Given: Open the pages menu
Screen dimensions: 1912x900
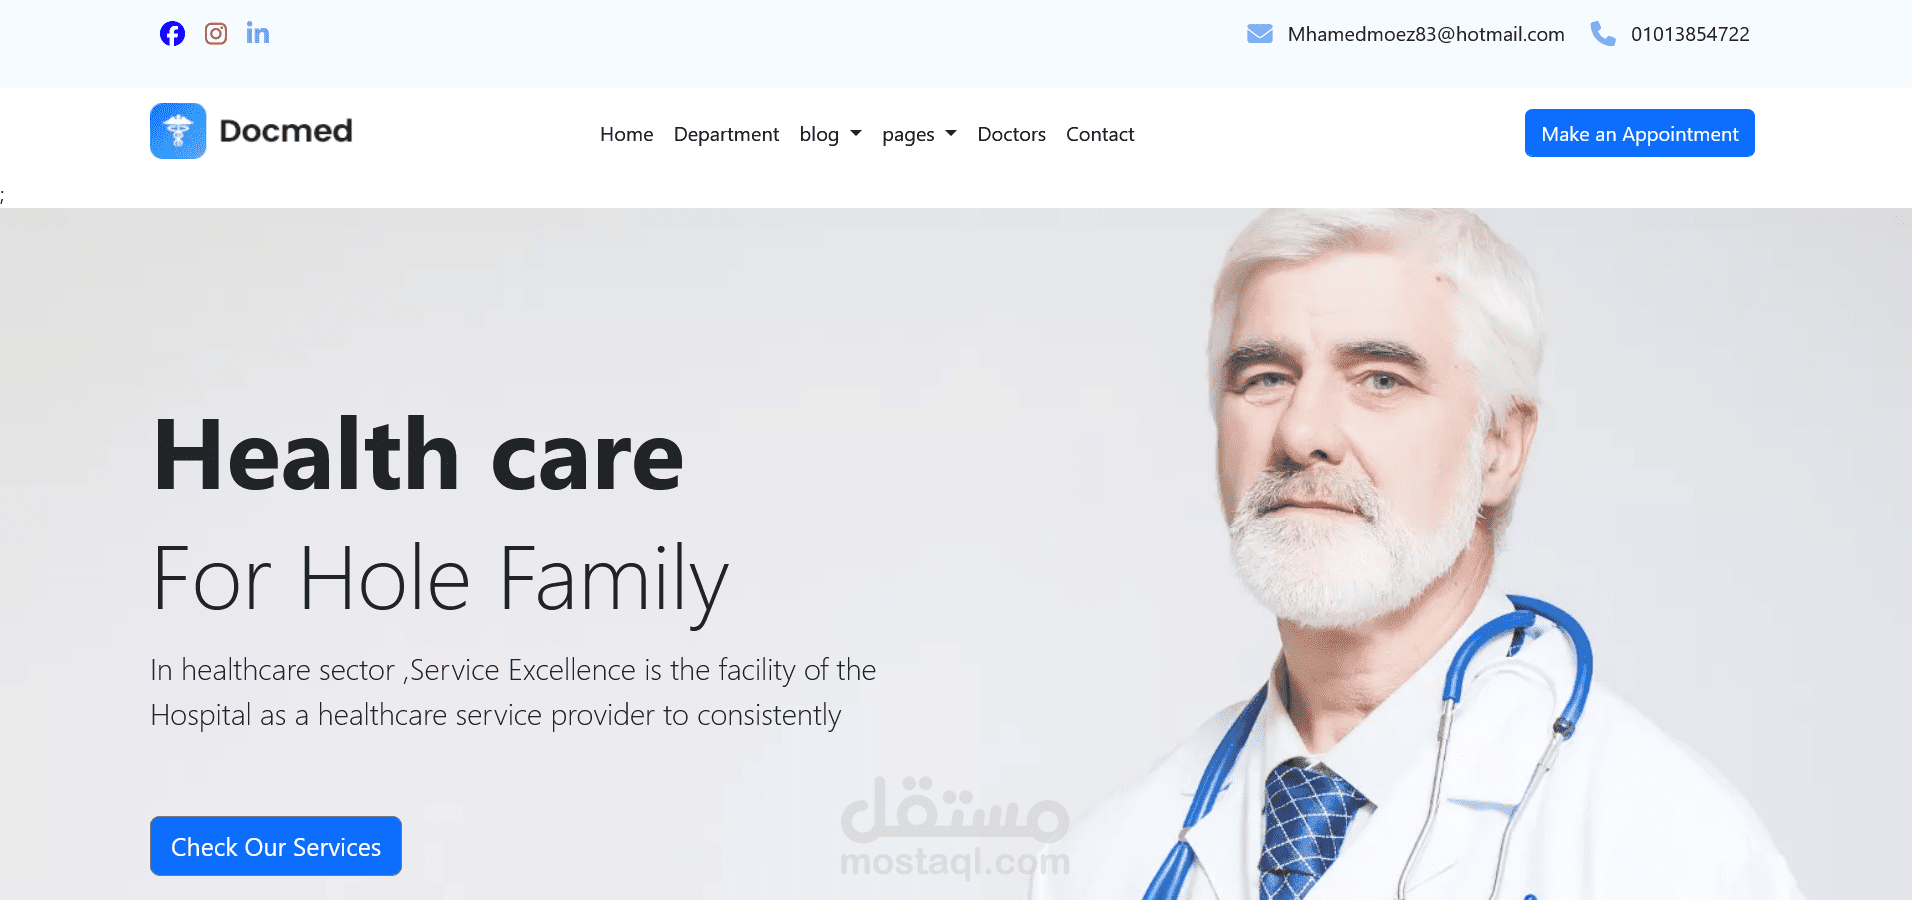Looking at the screenshot, I should point(908,134).
